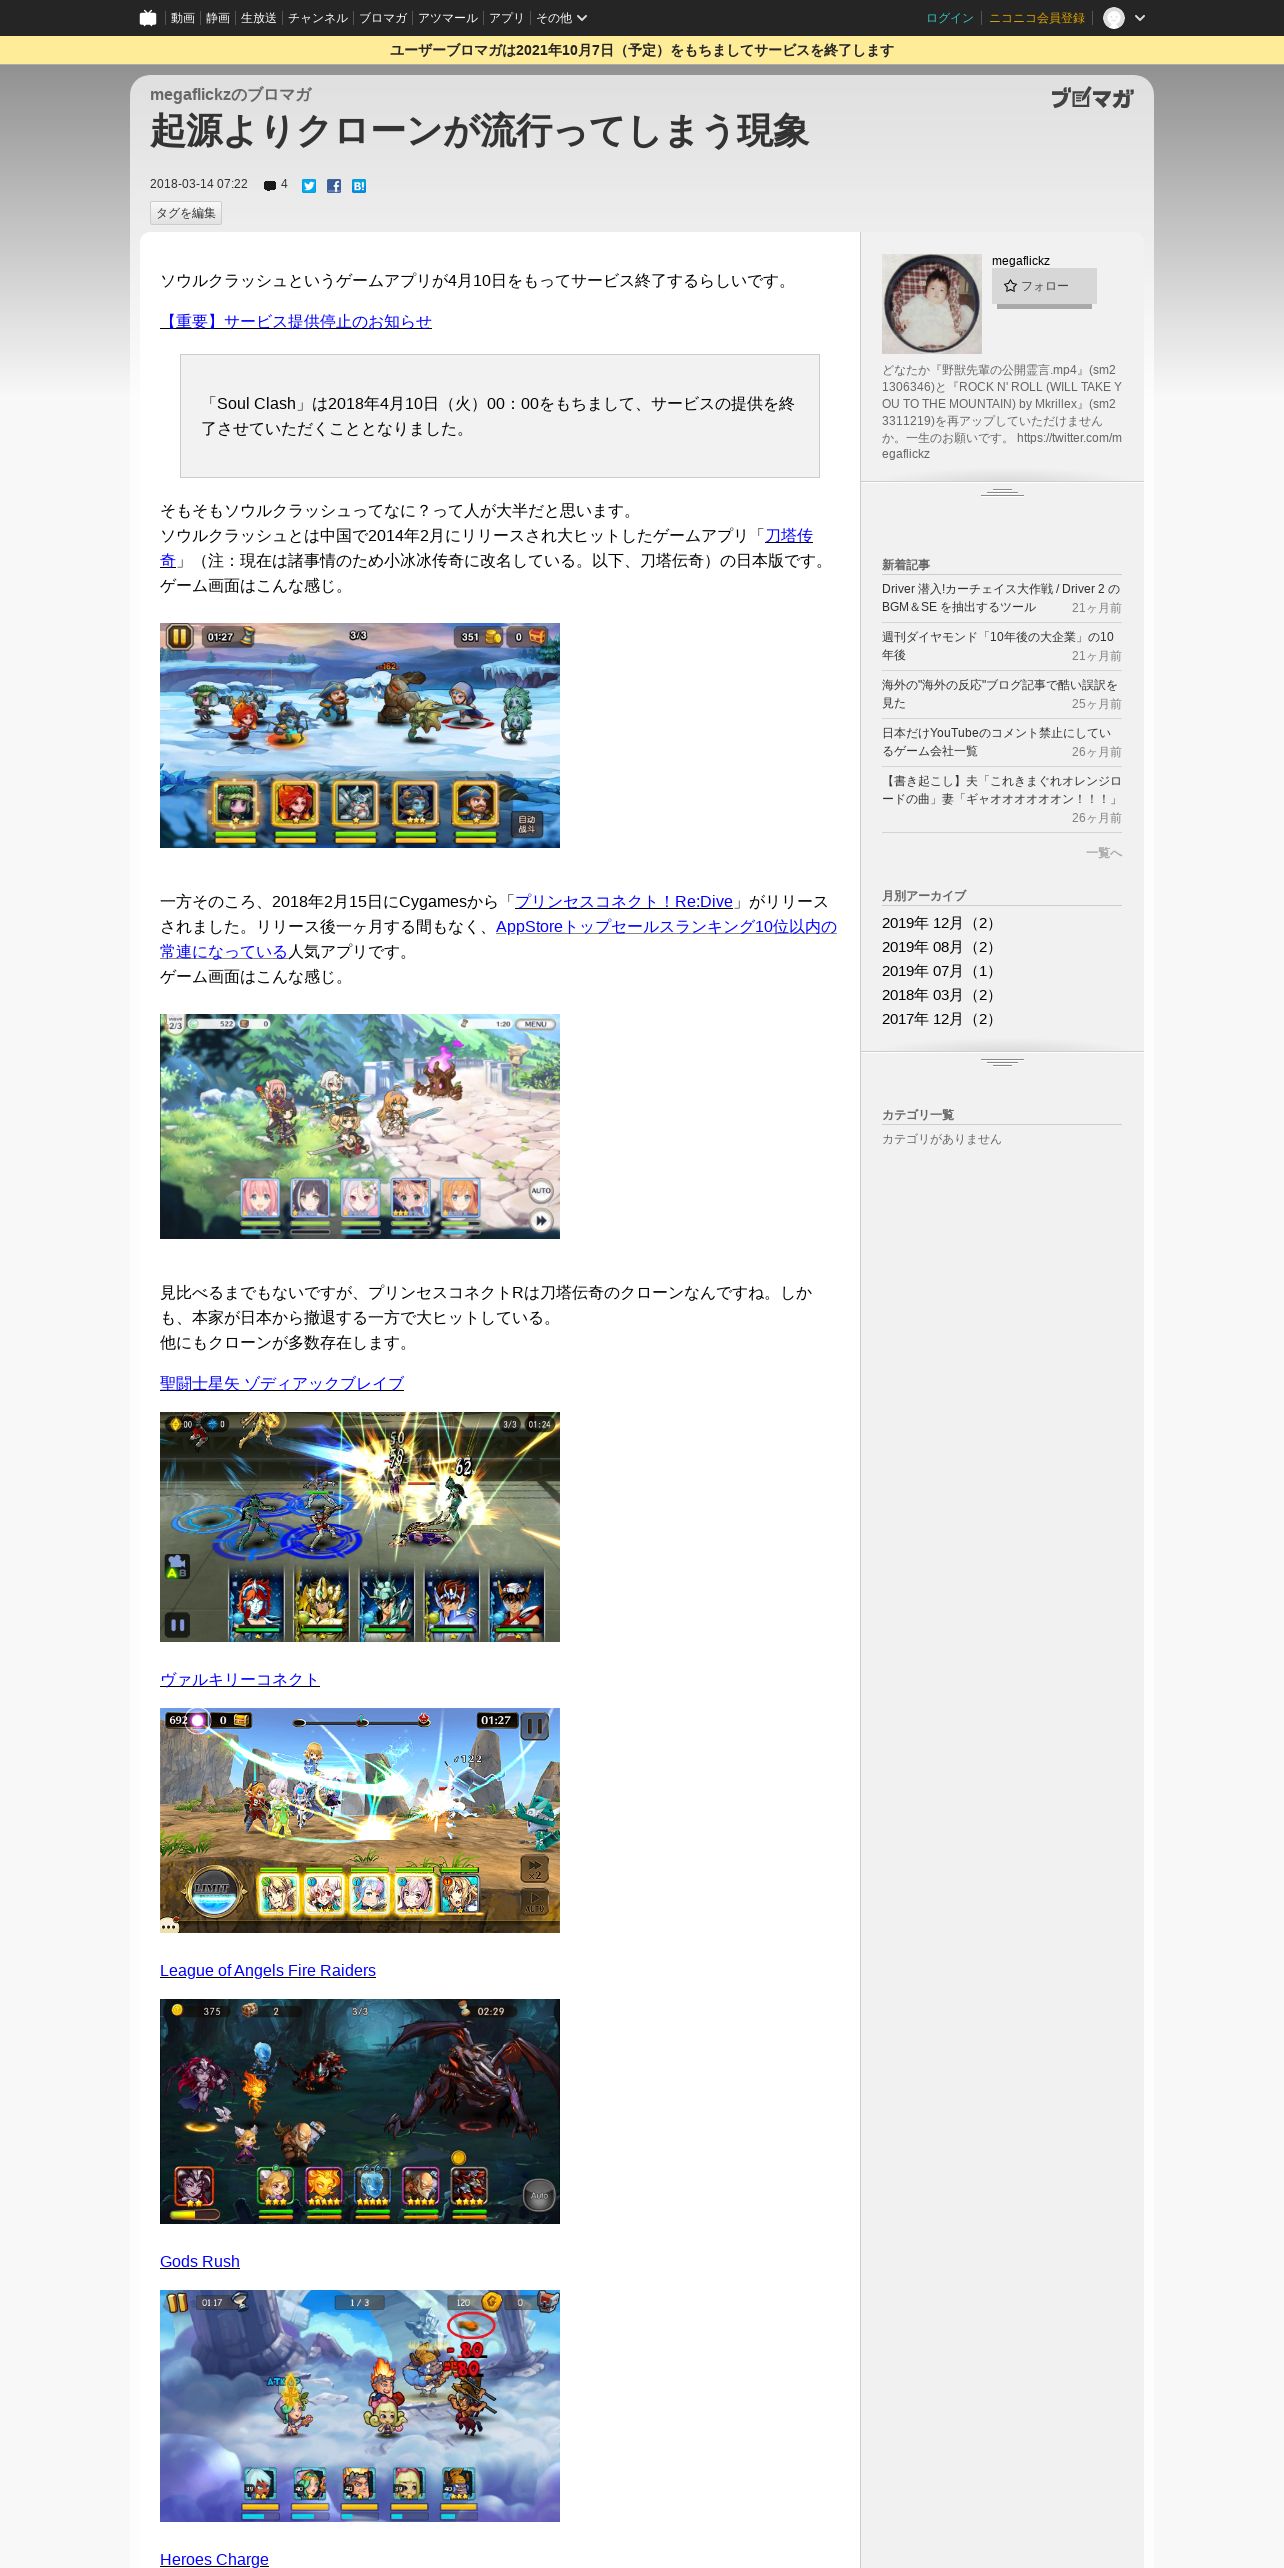Click the タグを編集 button
1284x2568 pixels.
(x=186, y=213)
